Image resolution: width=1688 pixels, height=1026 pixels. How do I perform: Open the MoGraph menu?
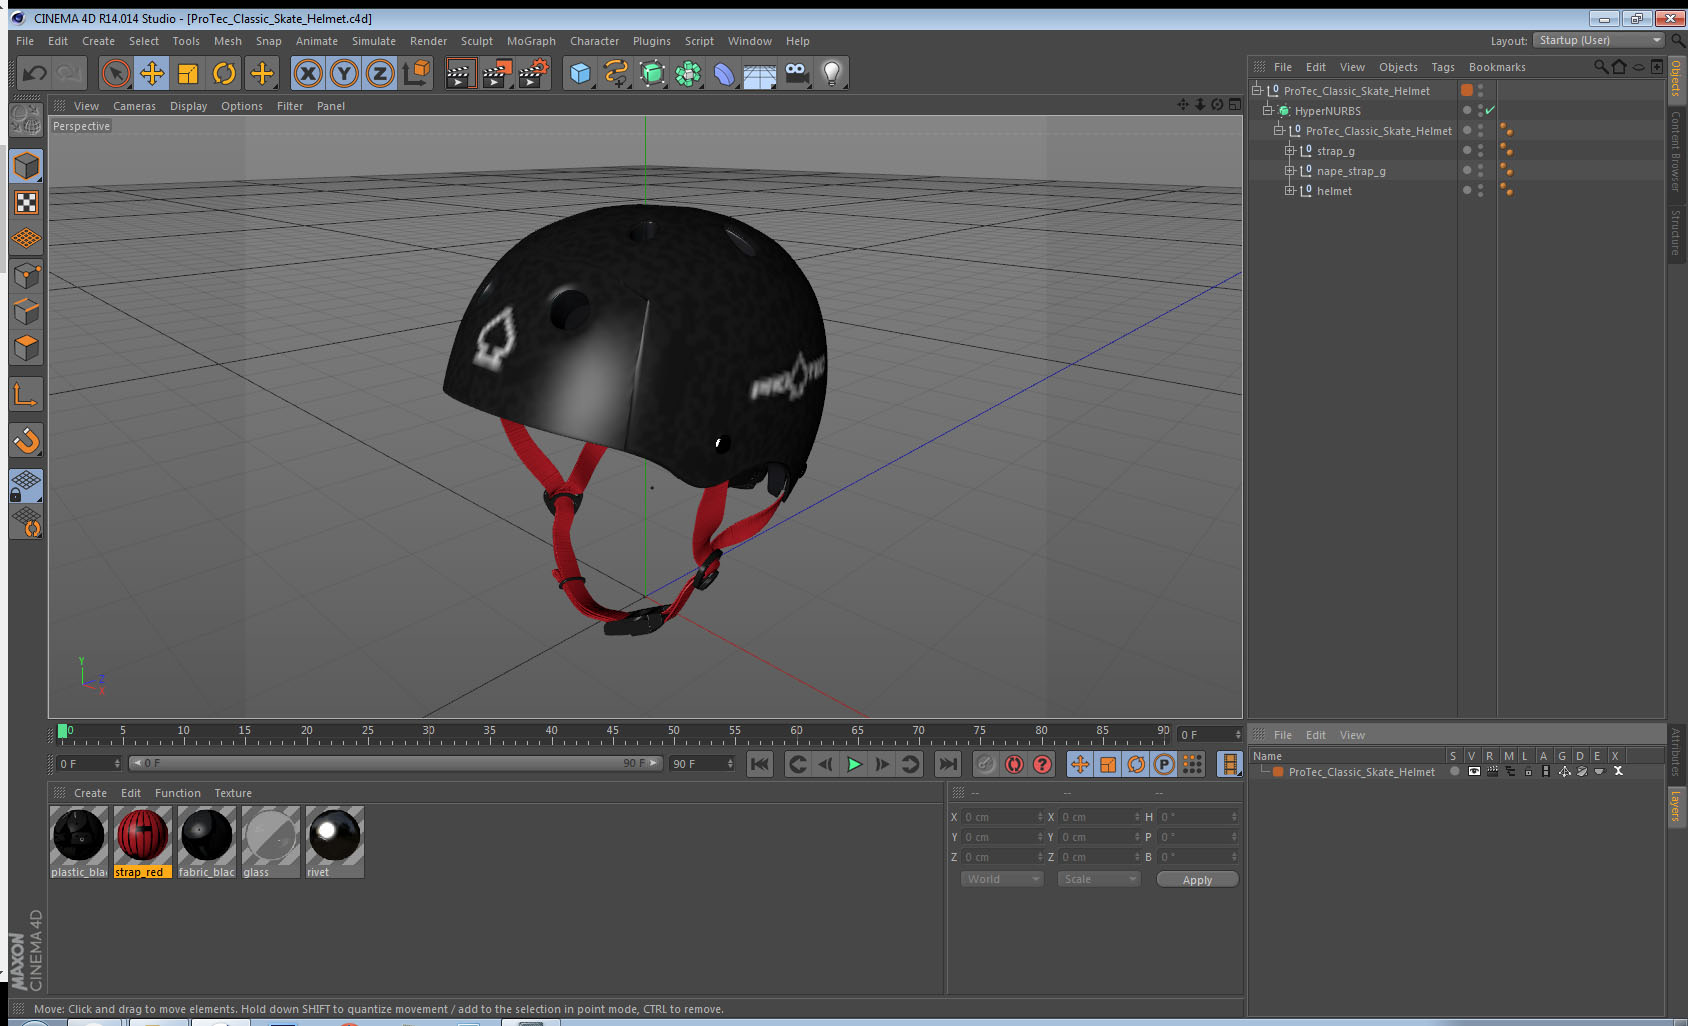point(531,41)
